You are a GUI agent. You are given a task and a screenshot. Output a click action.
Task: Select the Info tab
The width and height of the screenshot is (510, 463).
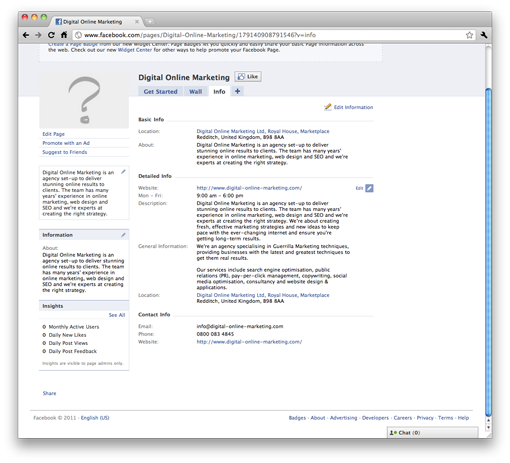click(x=219, y=91)
